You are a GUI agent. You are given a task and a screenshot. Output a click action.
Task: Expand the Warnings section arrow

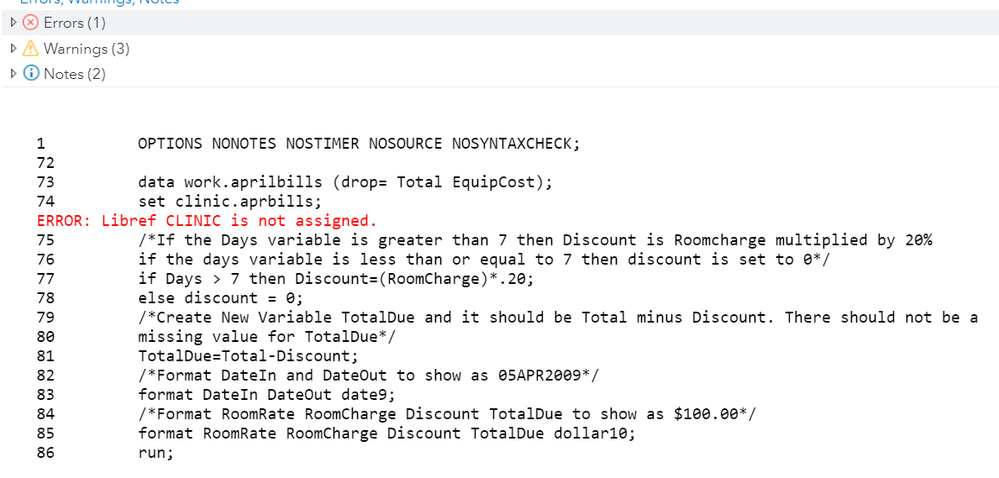coord(12,48)
